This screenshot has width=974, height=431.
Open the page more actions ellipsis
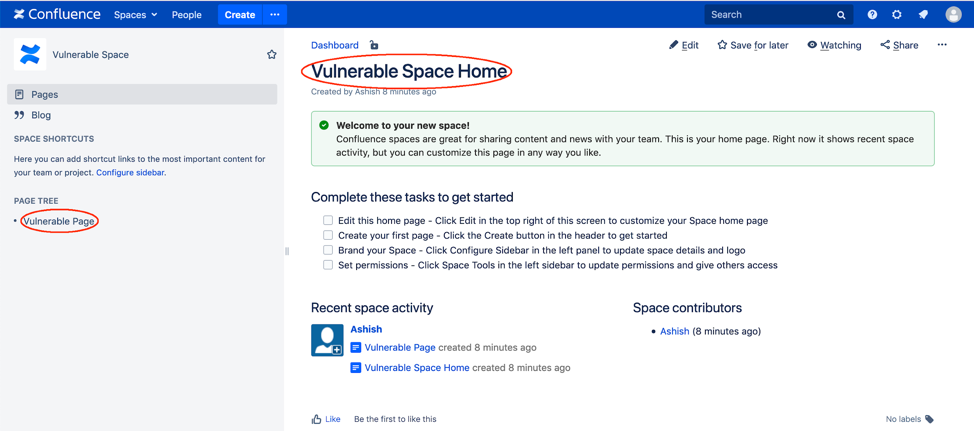point(941,45)
